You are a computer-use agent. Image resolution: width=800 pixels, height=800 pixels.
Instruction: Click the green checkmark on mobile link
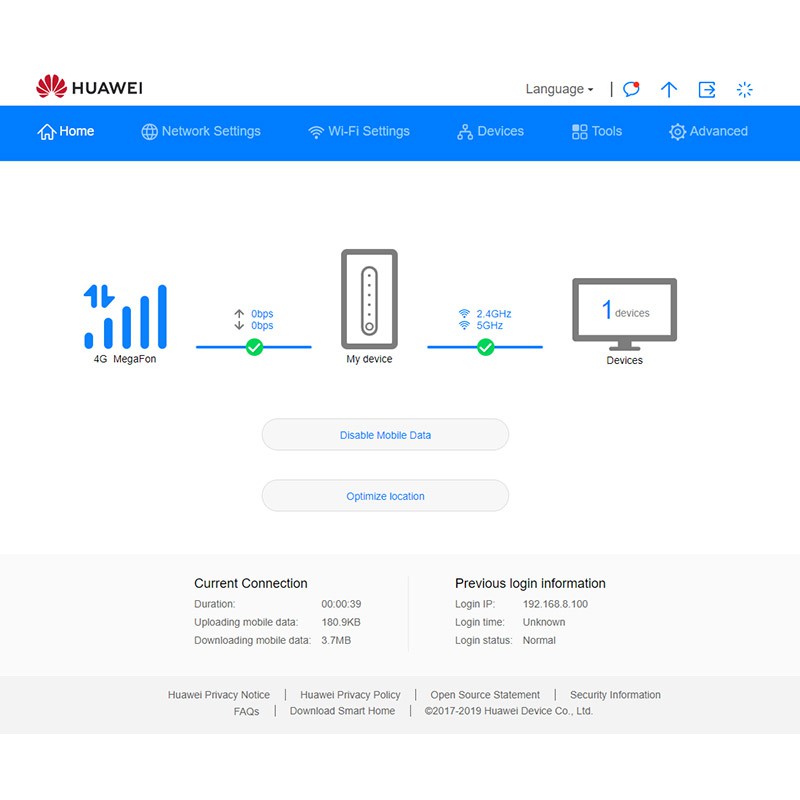(x=254, y=347)
